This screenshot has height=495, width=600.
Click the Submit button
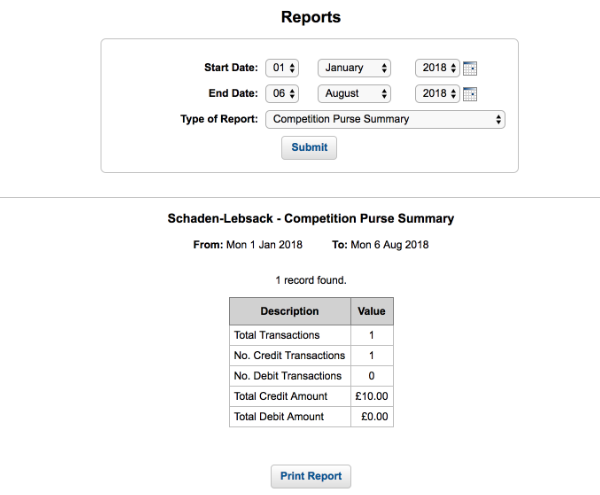309,148
